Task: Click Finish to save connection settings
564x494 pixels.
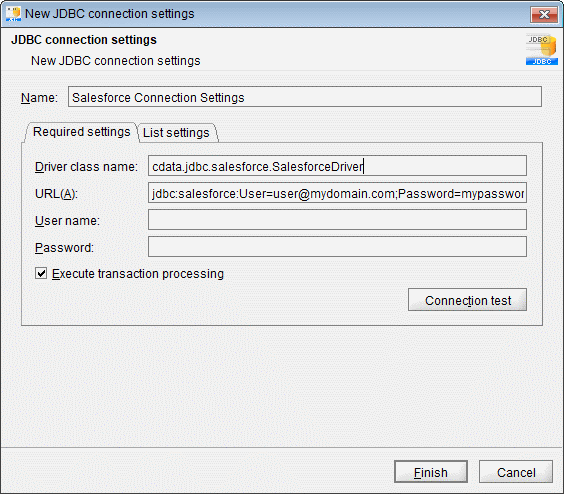Action: 431,472
